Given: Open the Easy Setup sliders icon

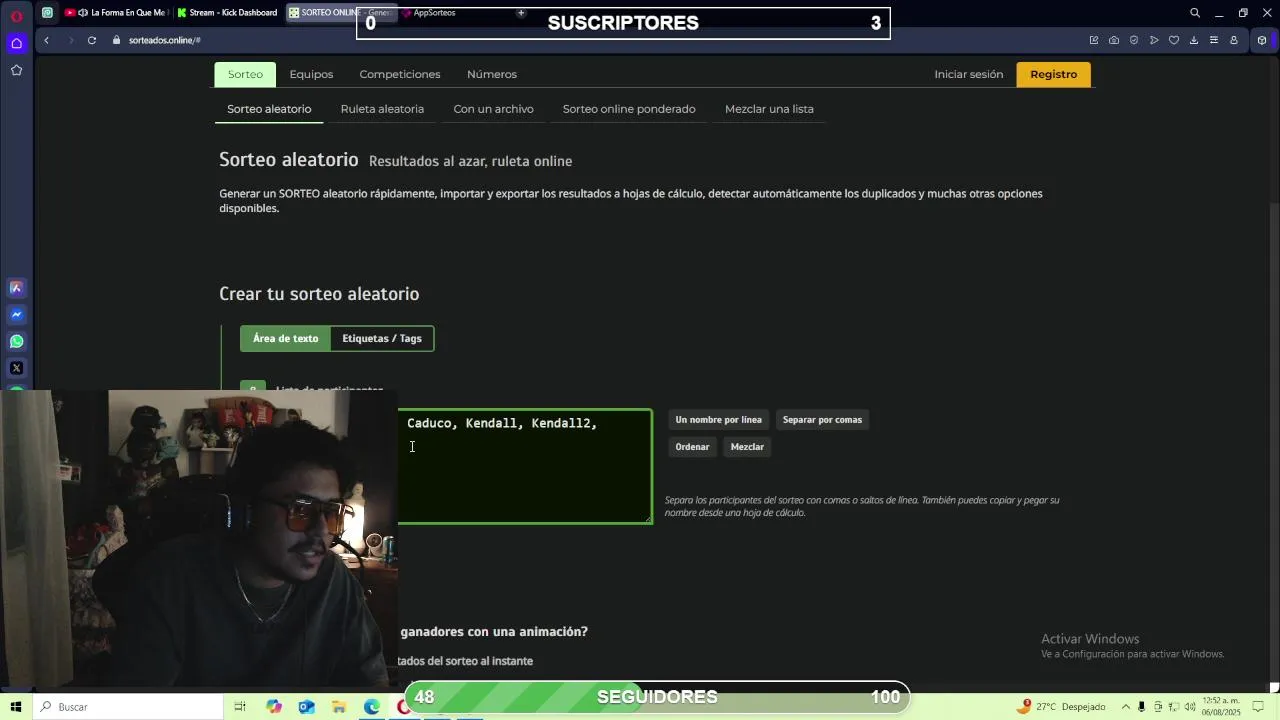Looking at the screenshot, I should 1214,40.
